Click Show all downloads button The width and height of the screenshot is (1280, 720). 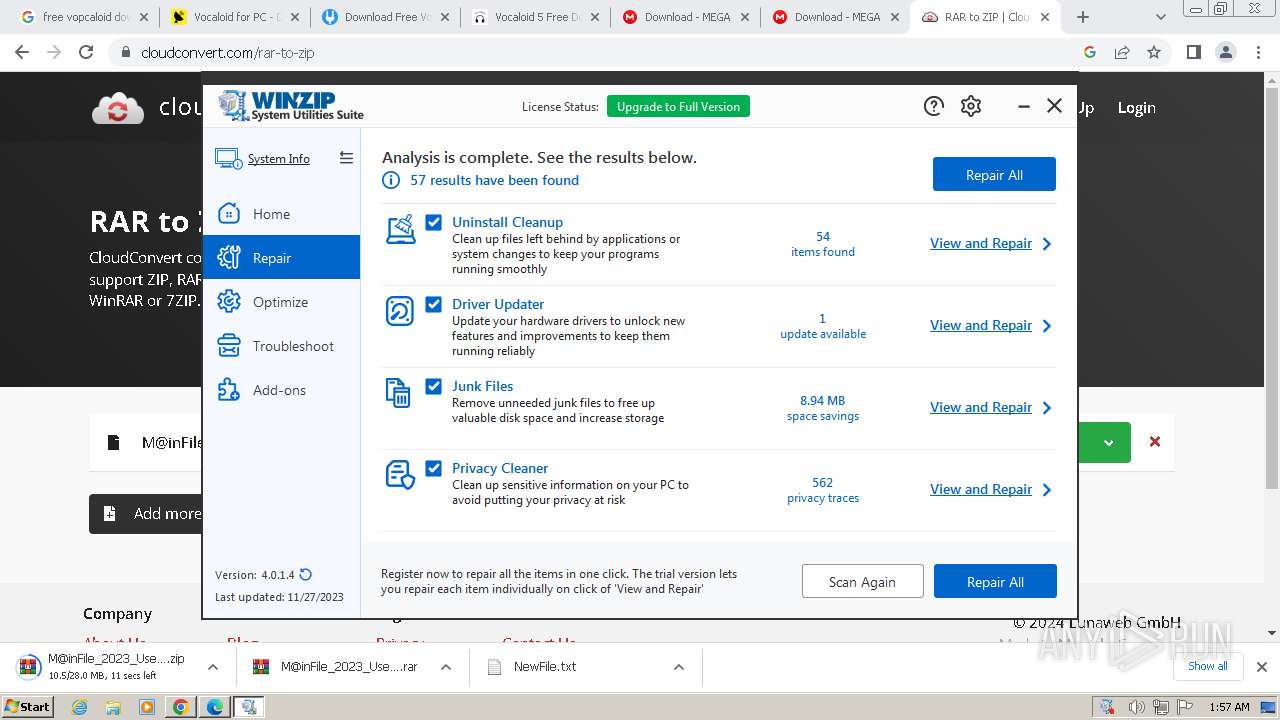point(1207,666)
